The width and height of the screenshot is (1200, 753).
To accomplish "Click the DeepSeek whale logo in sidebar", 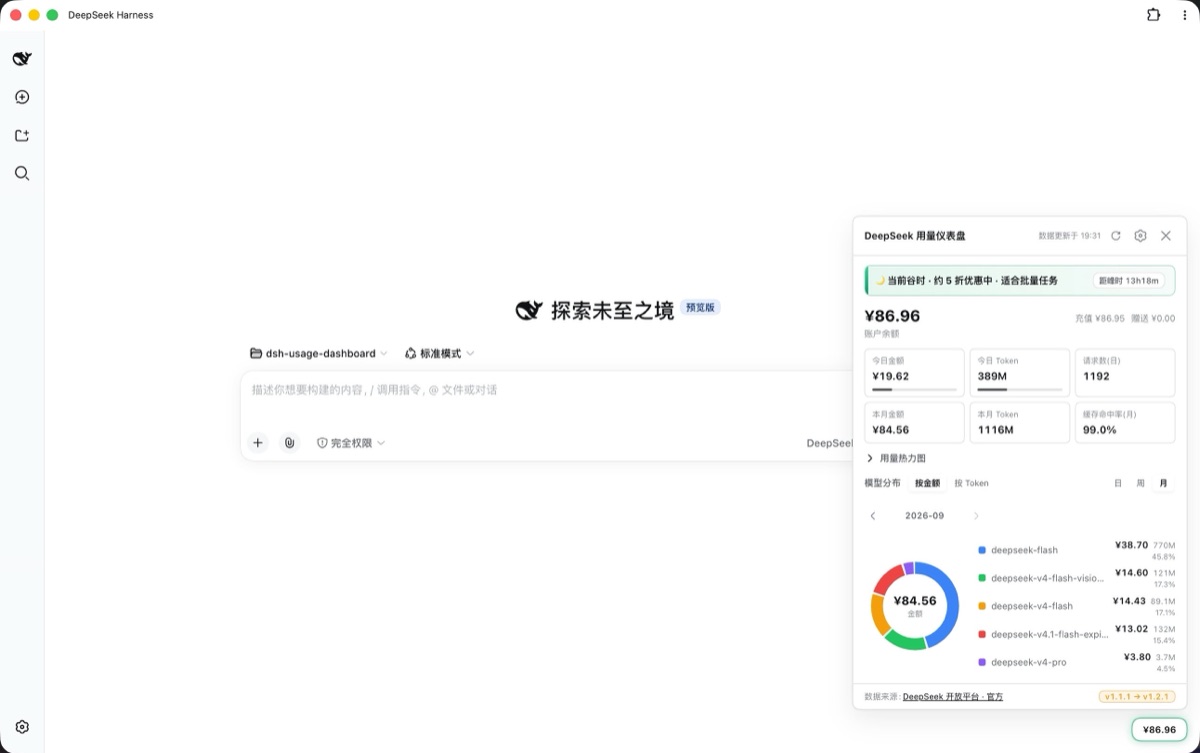I will (x=22, y=59).
